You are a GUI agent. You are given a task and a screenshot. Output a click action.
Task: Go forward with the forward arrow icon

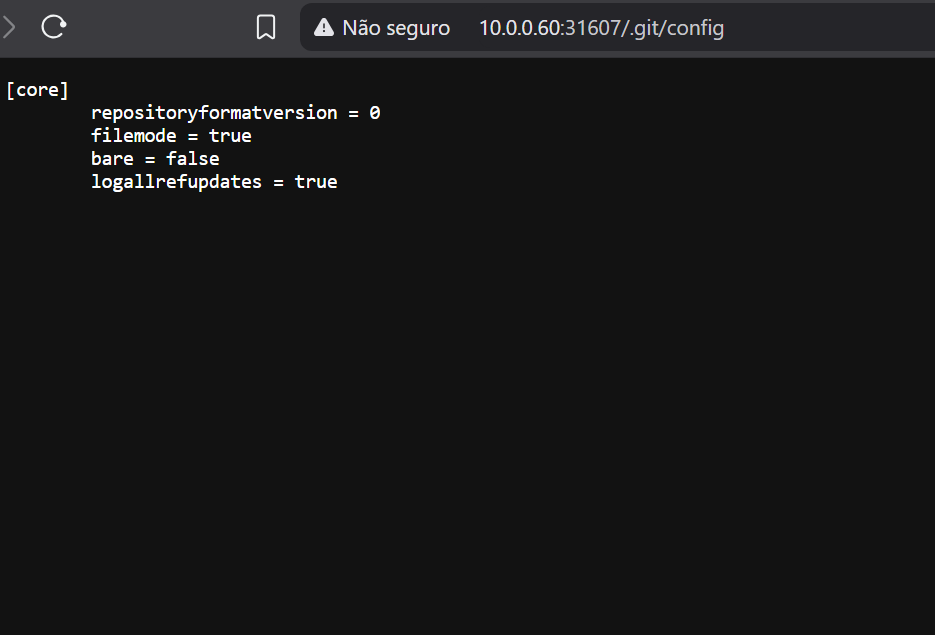point(8,27)
